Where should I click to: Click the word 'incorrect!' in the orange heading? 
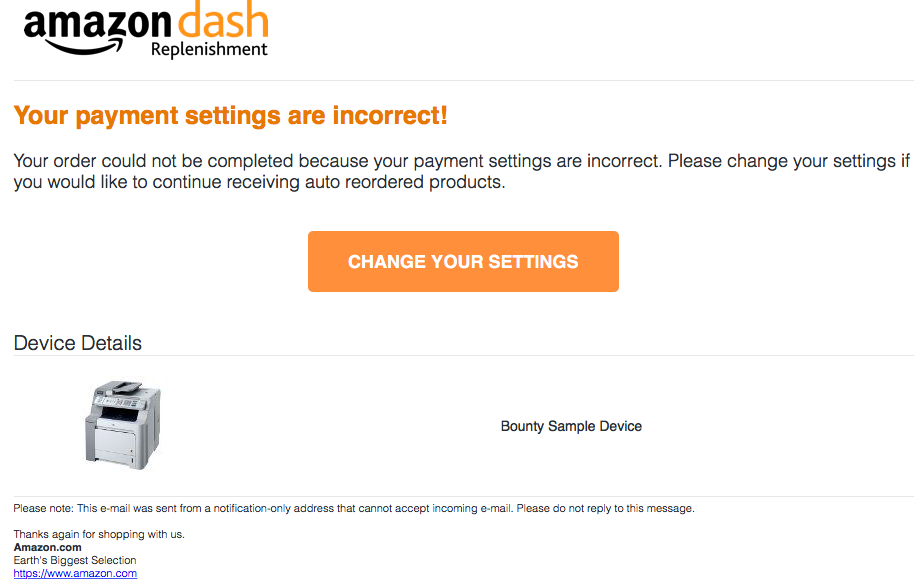(390, 115)
